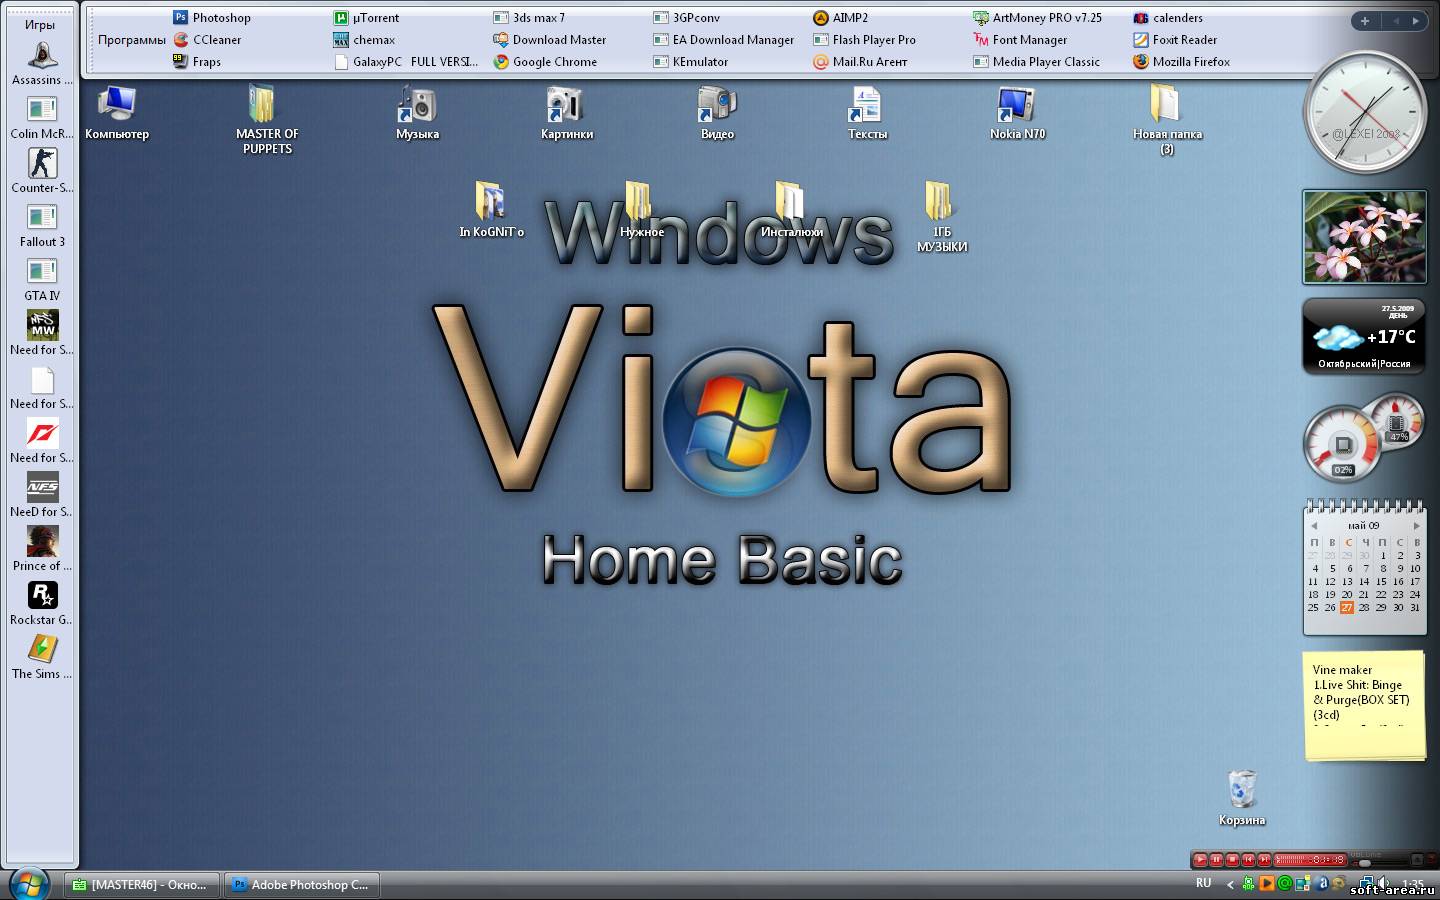Pause playback in the mini player gadget

pyautogui.click(x=1217, y=859)
